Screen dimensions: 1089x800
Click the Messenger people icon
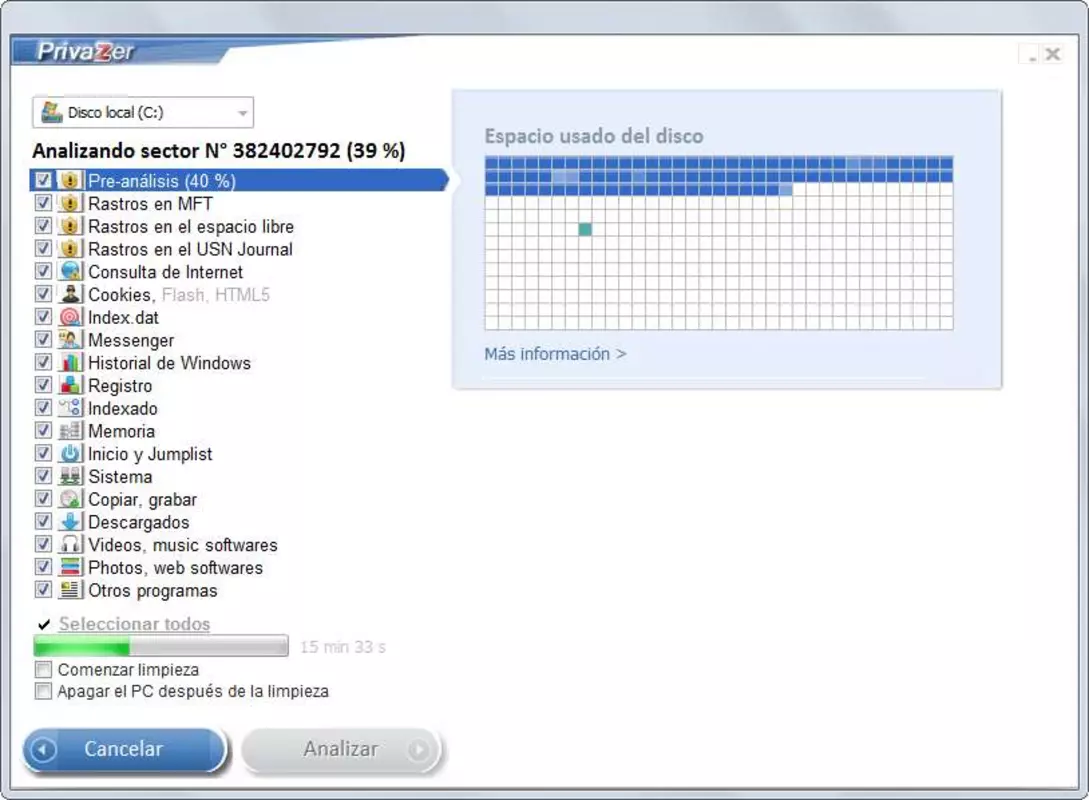pyautogui.click(x=70, y=340)
